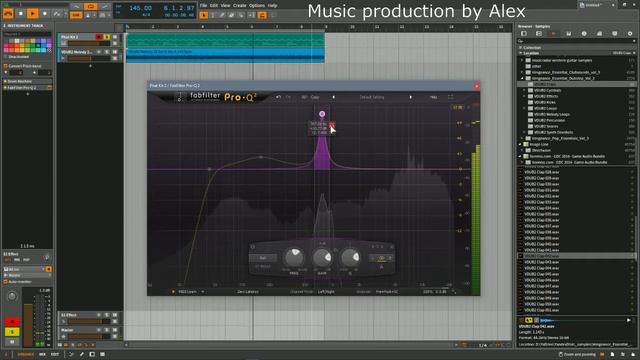Toggle the Convert Pitch-bend checkbox
Viewport: 640px width, 360px height.
6,66
